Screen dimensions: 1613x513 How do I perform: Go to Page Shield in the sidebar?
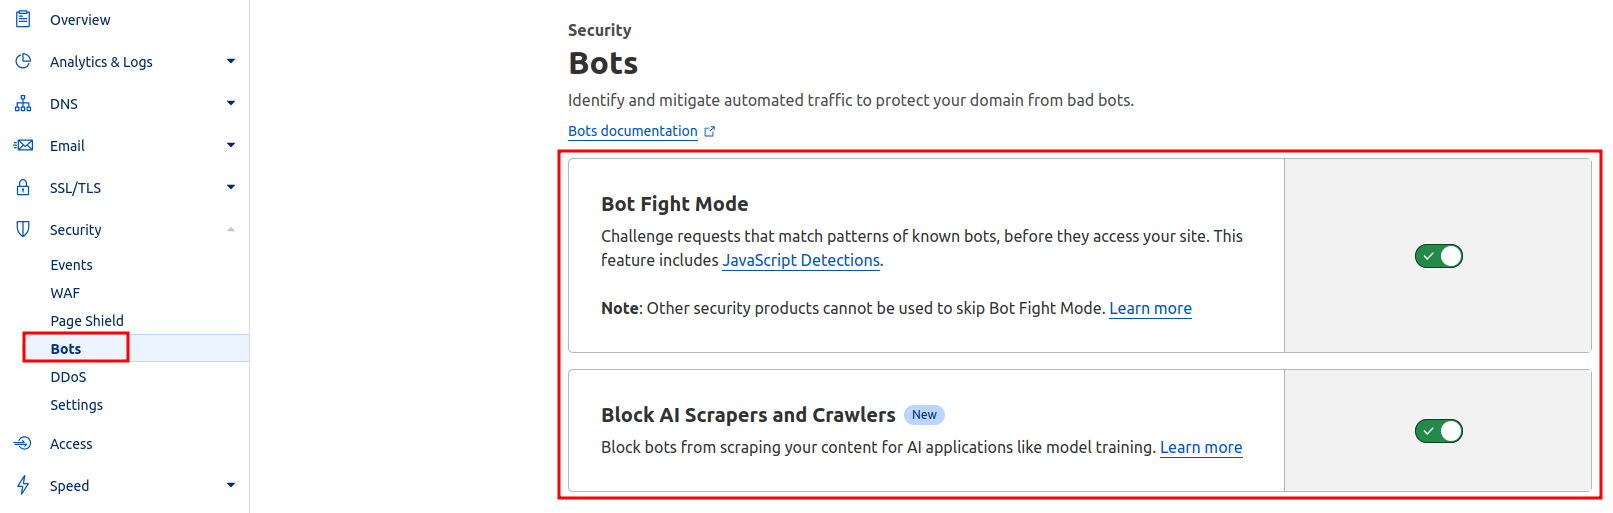[87, 321]
